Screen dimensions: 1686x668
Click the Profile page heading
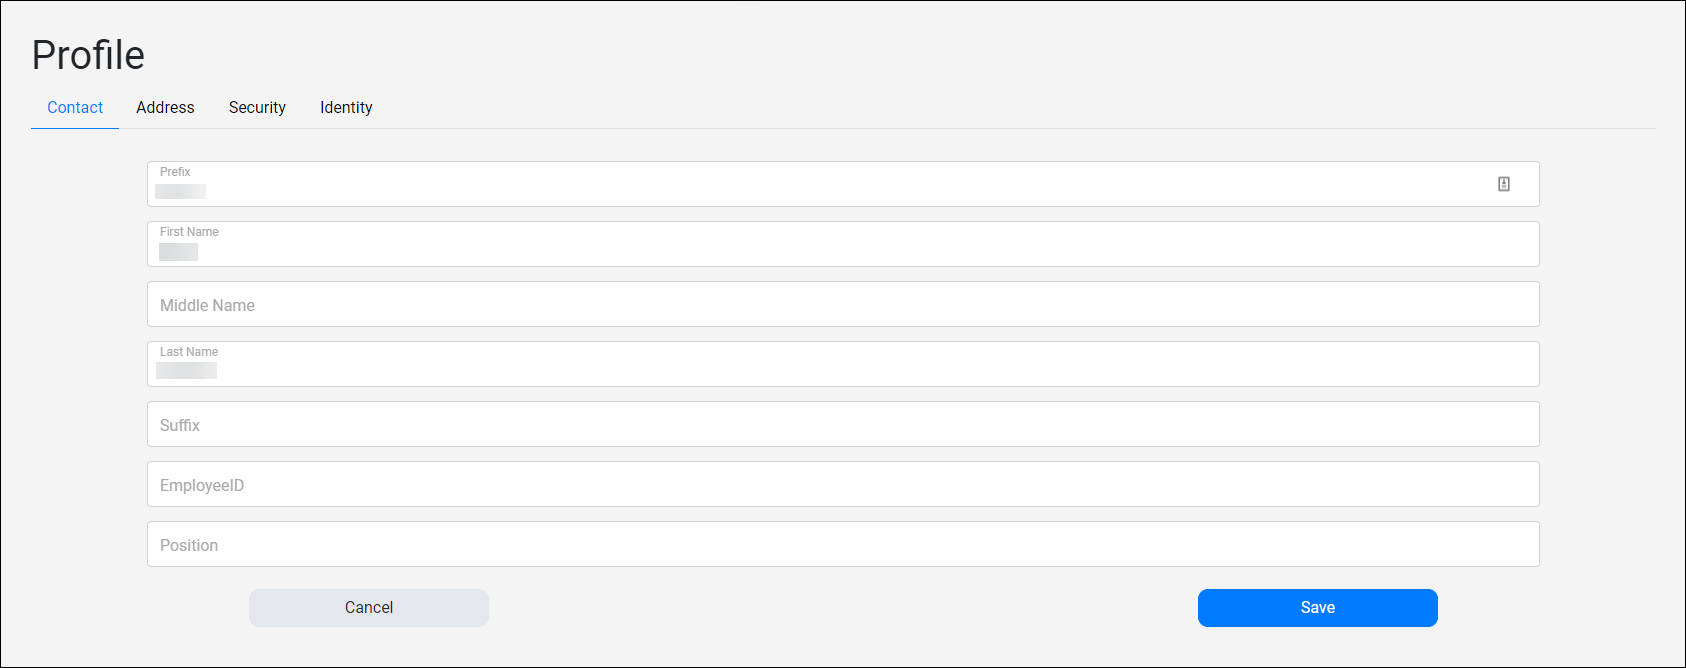click(88, 55)
